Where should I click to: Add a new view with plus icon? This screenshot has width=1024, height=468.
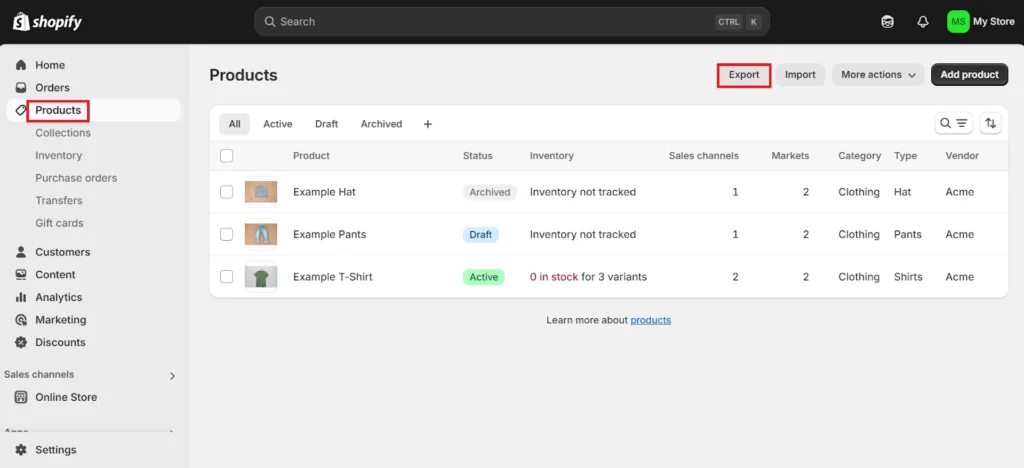[428, 124]
